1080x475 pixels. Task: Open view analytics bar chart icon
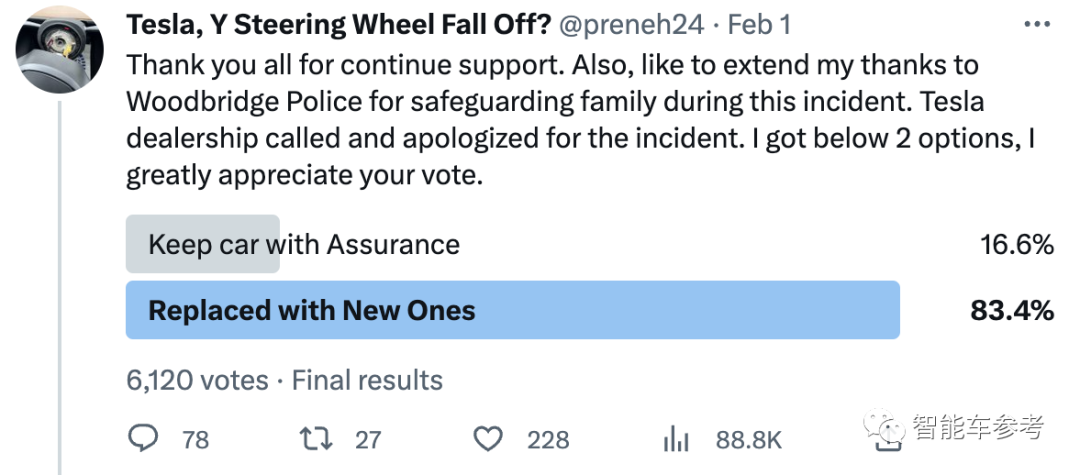click(x=676, y=439)
